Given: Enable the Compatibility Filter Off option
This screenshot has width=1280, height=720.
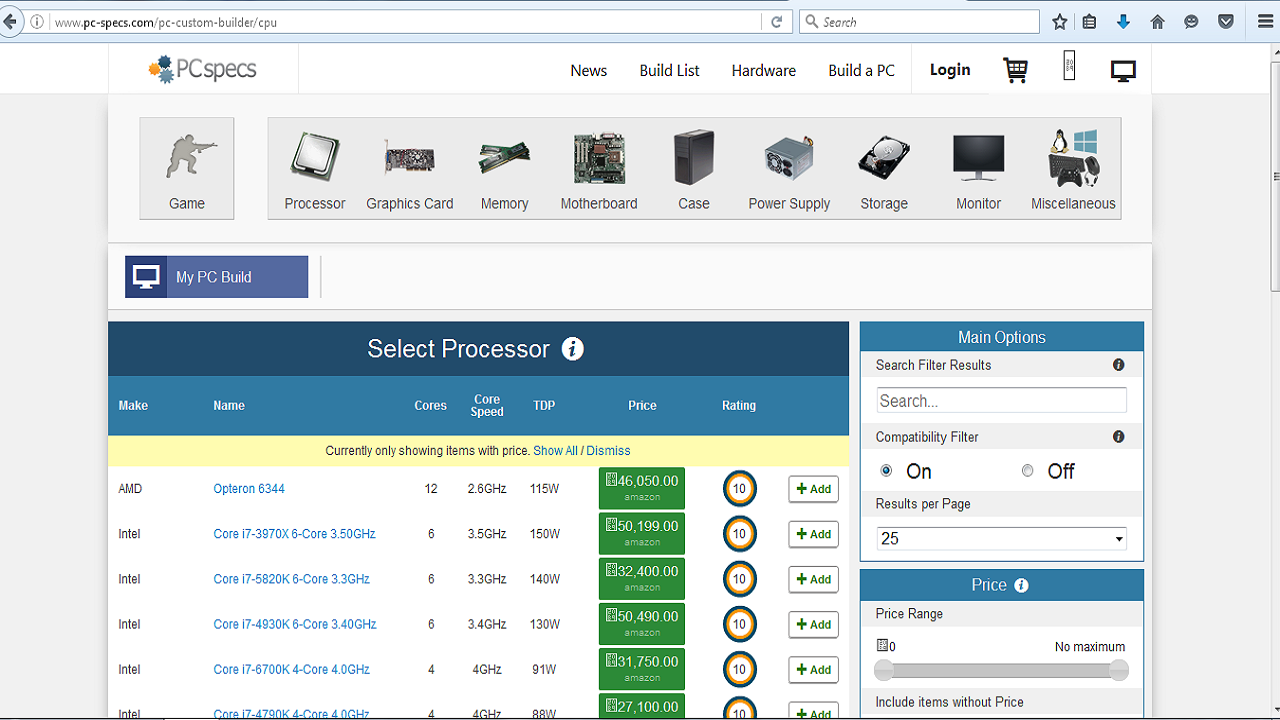Looking at the screenshot, I should (1027, 470).
